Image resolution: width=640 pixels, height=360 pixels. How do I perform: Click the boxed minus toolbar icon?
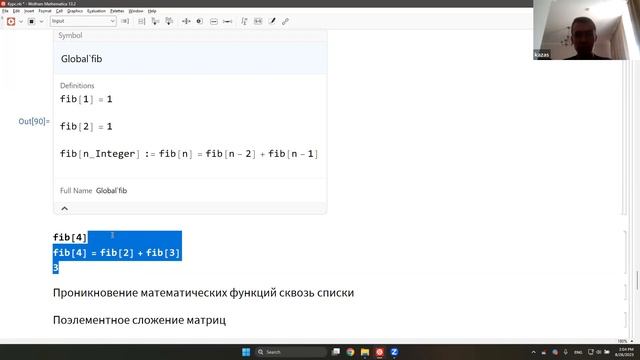point(213,21)
